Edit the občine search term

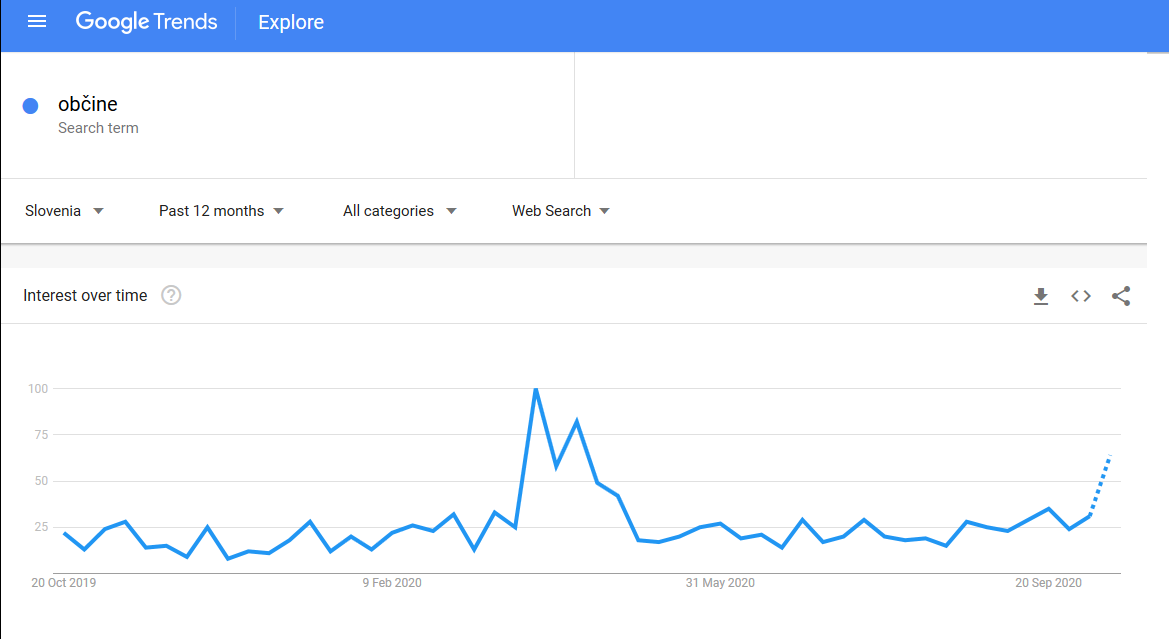(x=88, y=104)
